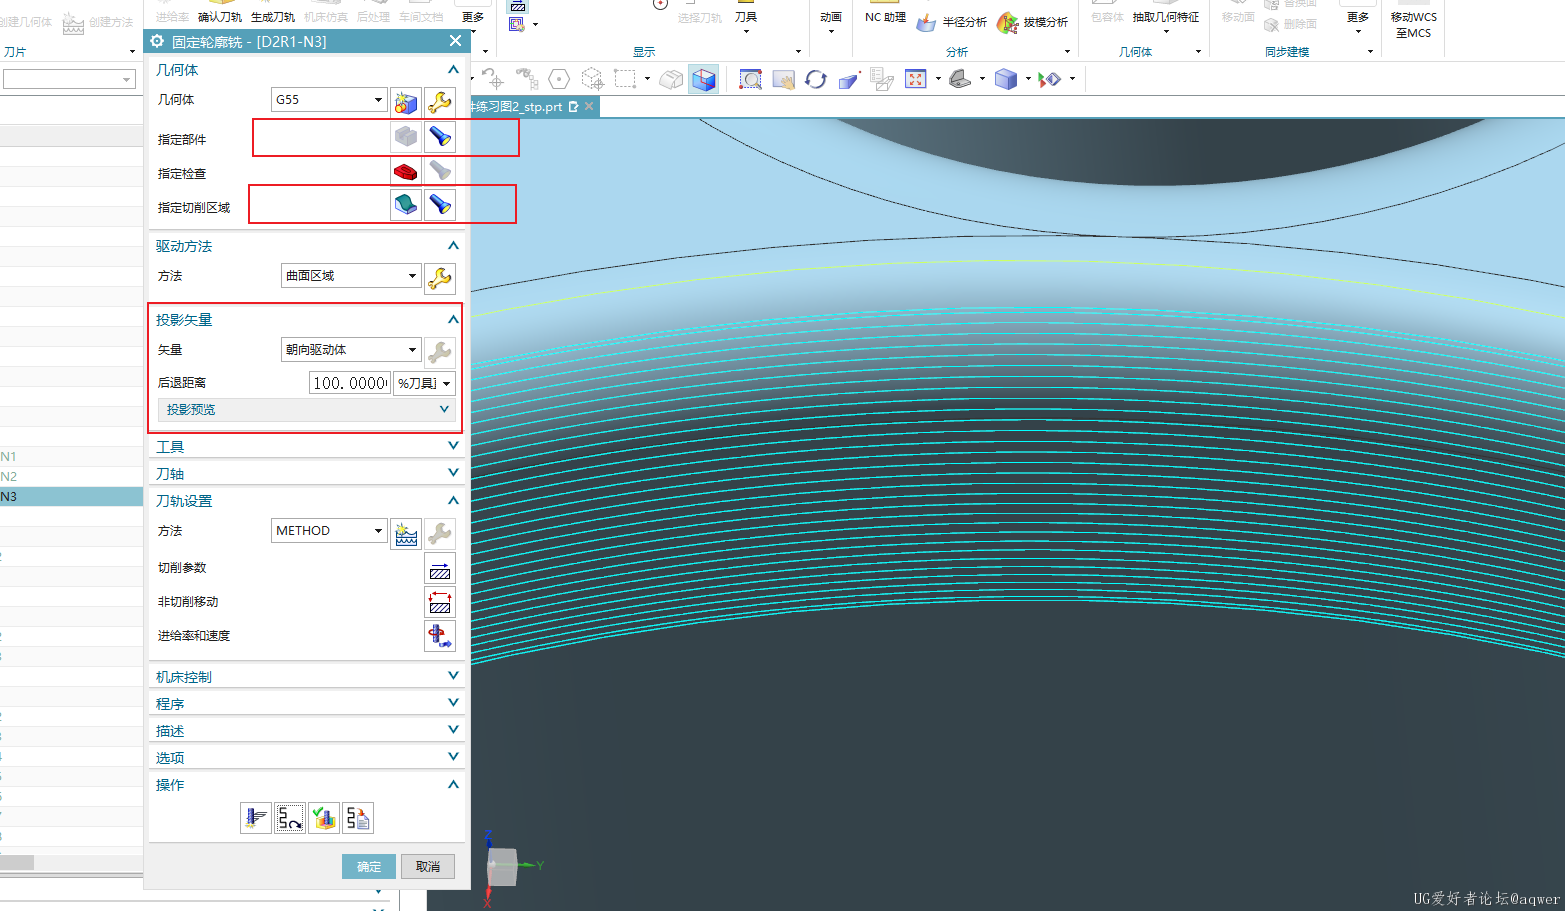Open feeds and speeds (进给率和速度) icon
This screenshot has width=1565, height=911.
click(x=440, y=636)
